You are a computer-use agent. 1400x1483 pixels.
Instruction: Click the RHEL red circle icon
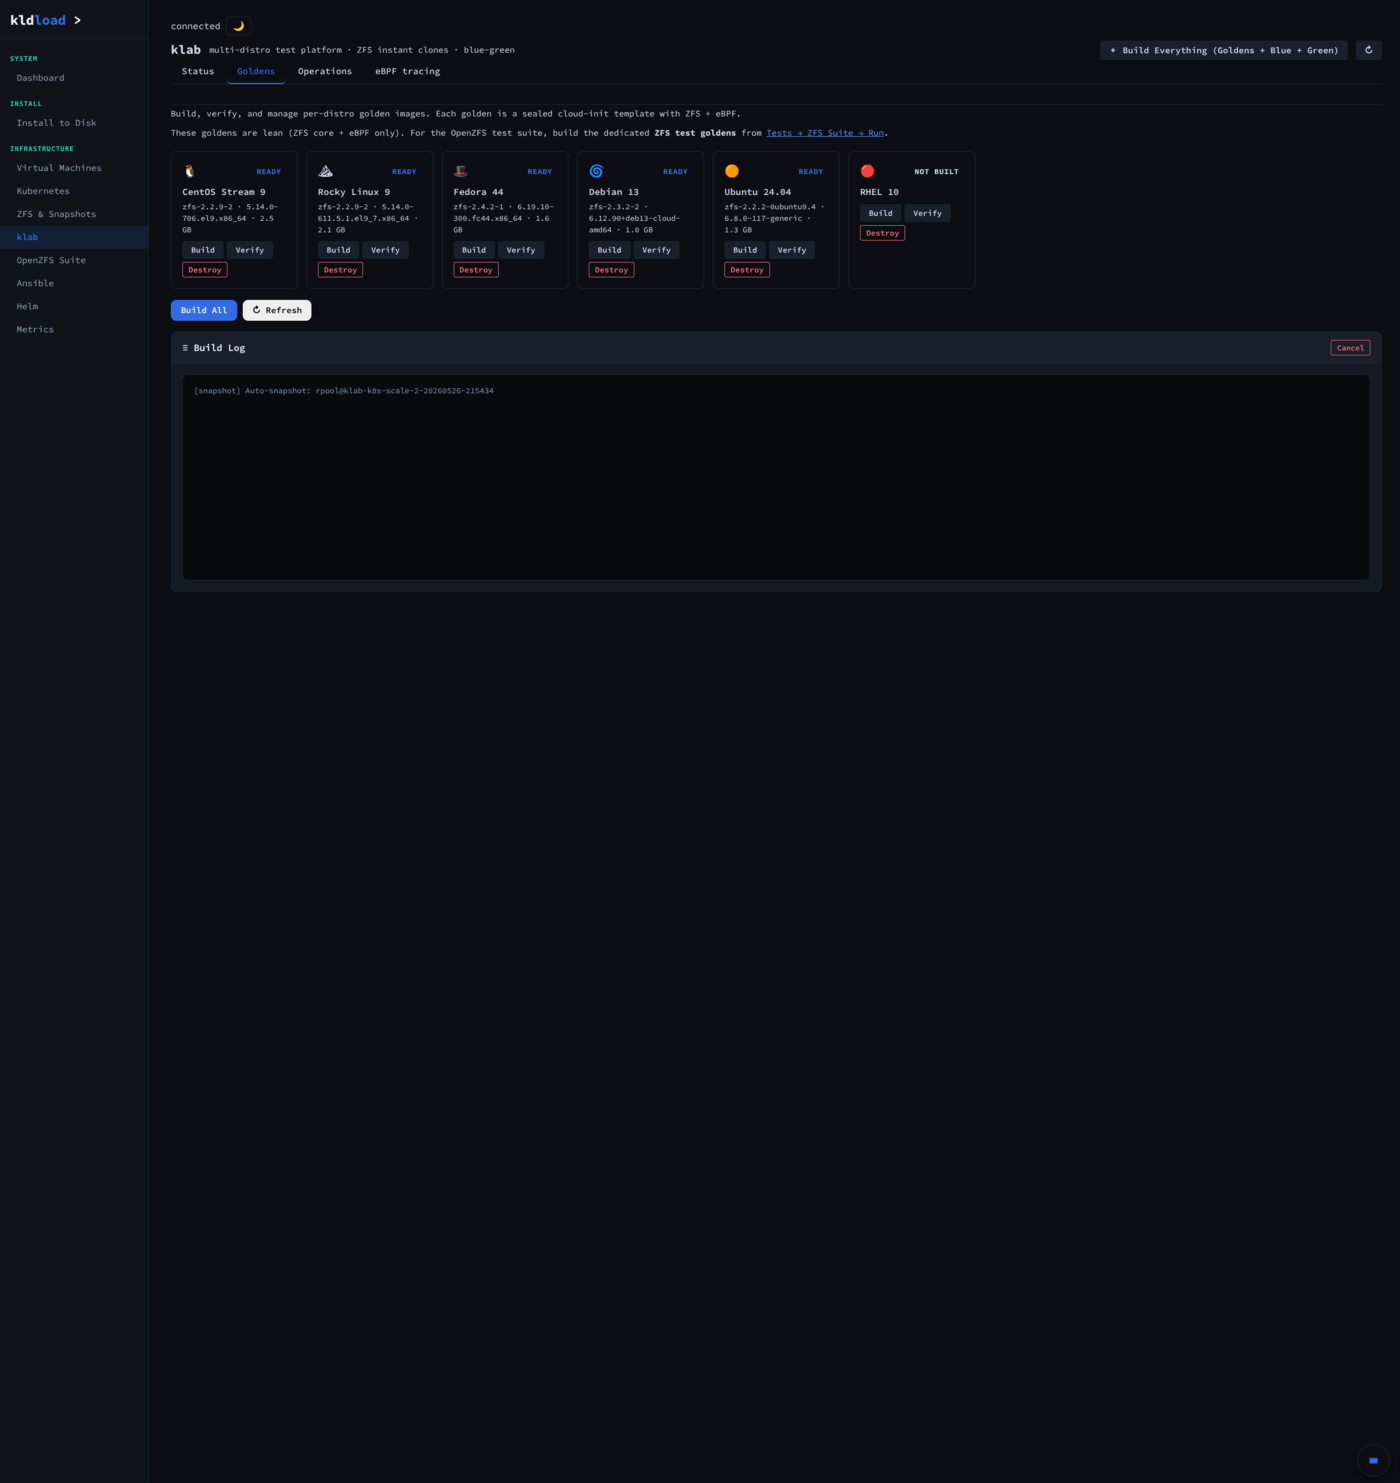pos(867,171)
